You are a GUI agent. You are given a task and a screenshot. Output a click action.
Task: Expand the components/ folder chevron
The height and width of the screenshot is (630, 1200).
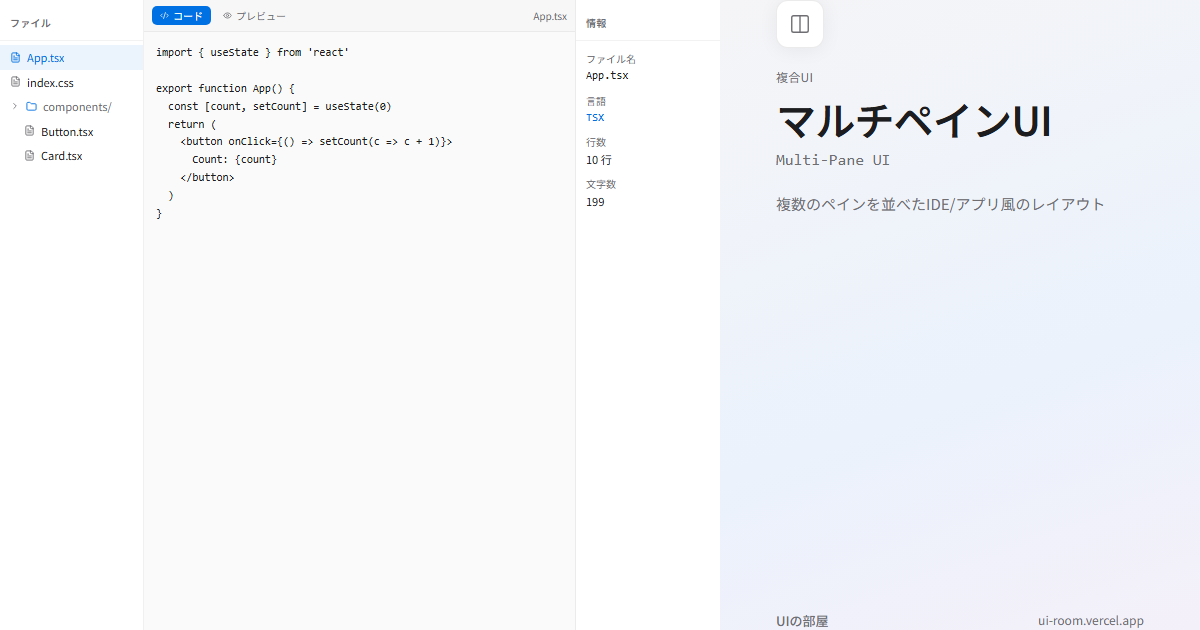pos(15,107)
